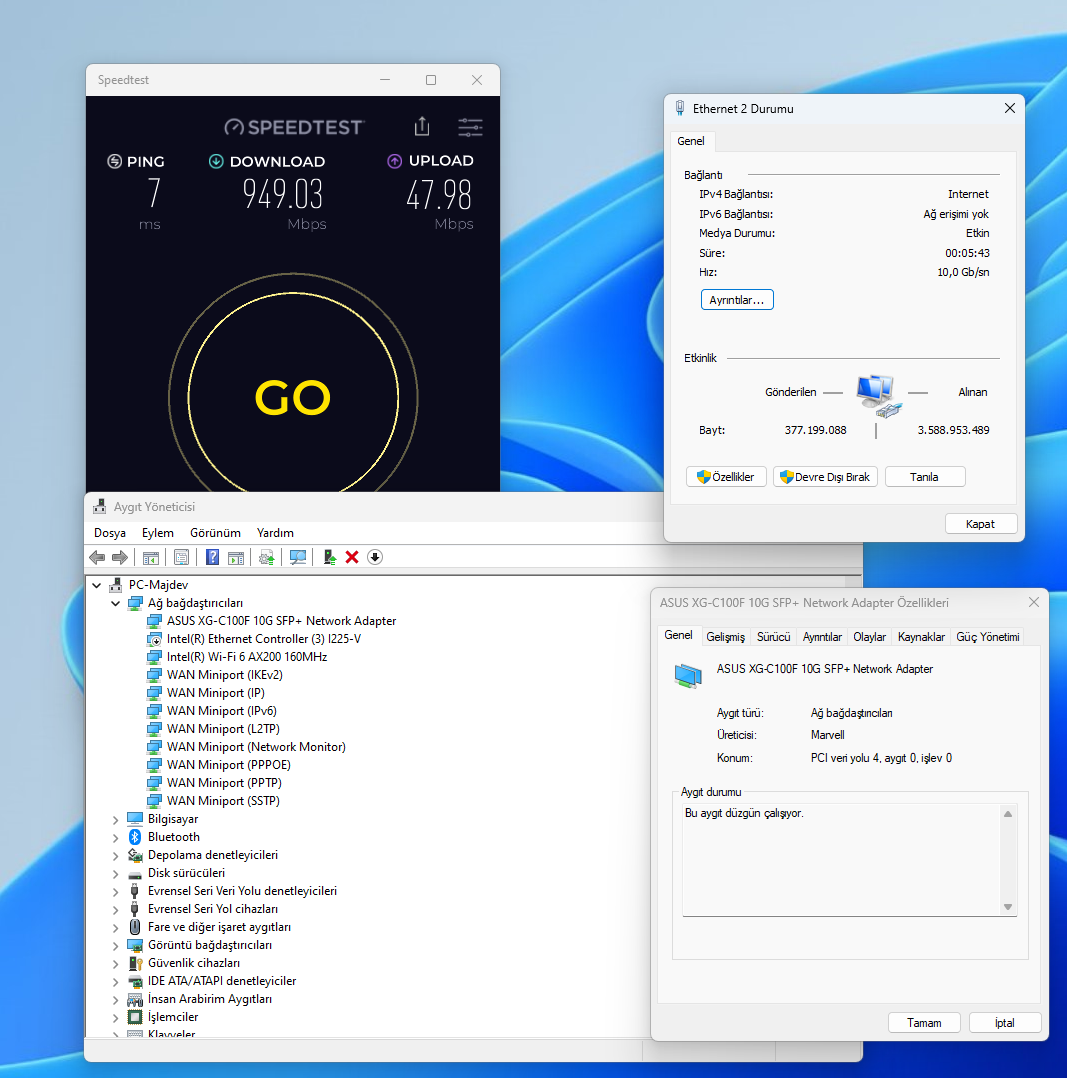Click Devre Dışı Bırak button

pos(825,476)
